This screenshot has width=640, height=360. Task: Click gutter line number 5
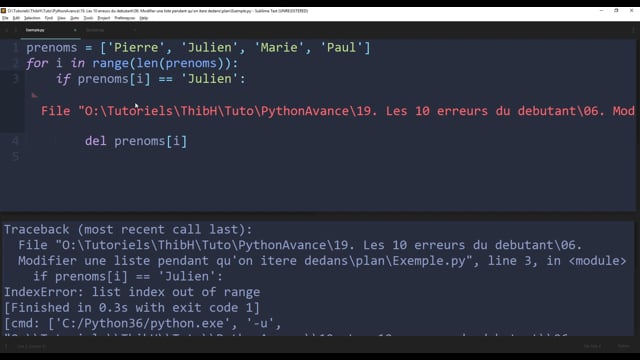click(x=16, y=157)
